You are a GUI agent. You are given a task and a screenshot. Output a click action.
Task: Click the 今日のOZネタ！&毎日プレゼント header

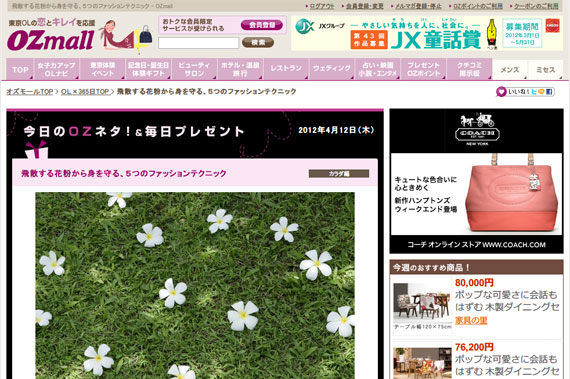coord(134,131)
